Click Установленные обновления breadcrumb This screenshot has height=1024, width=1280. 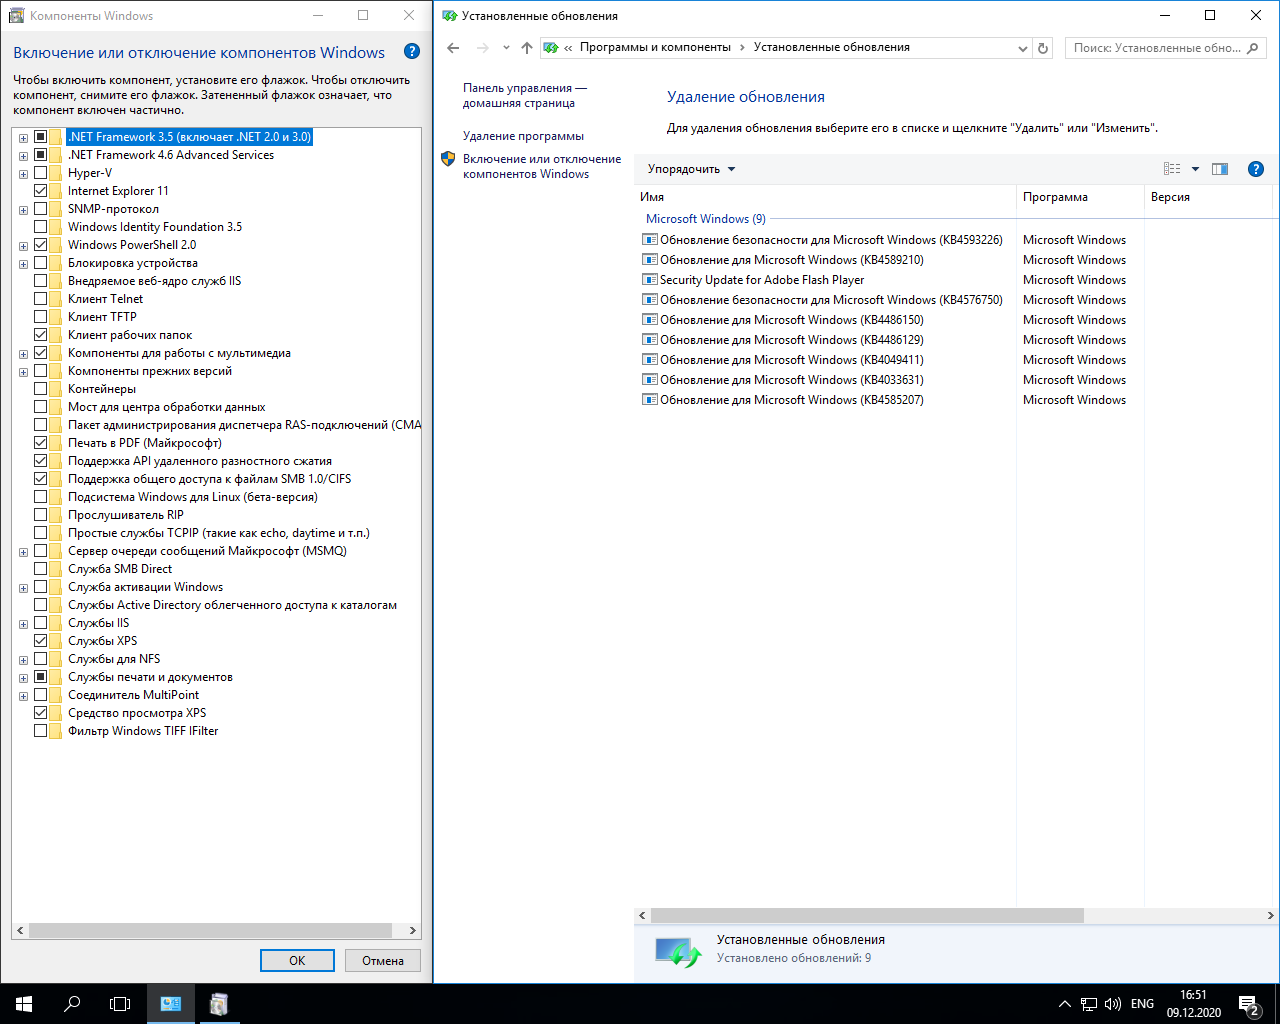click(x=832, y=47)
